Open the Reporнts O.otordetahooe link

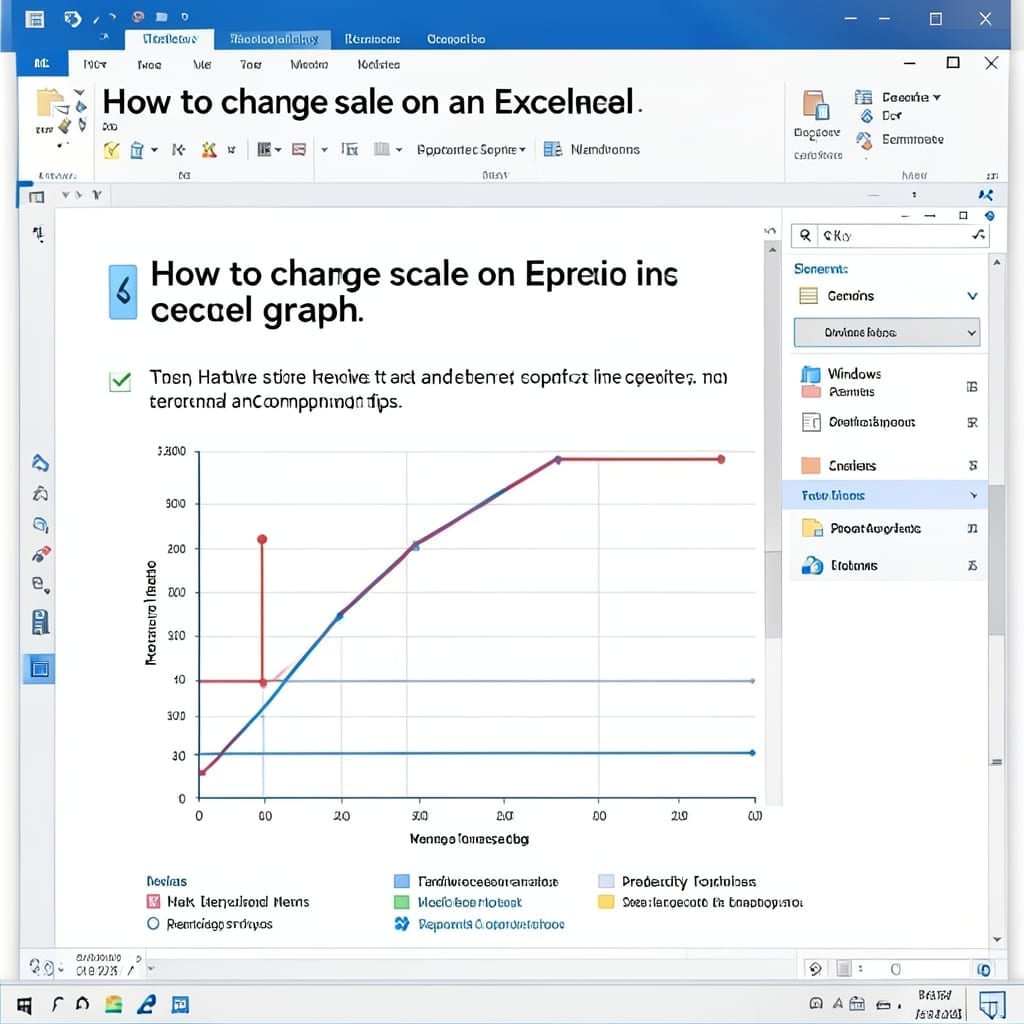tap(491, 924)
